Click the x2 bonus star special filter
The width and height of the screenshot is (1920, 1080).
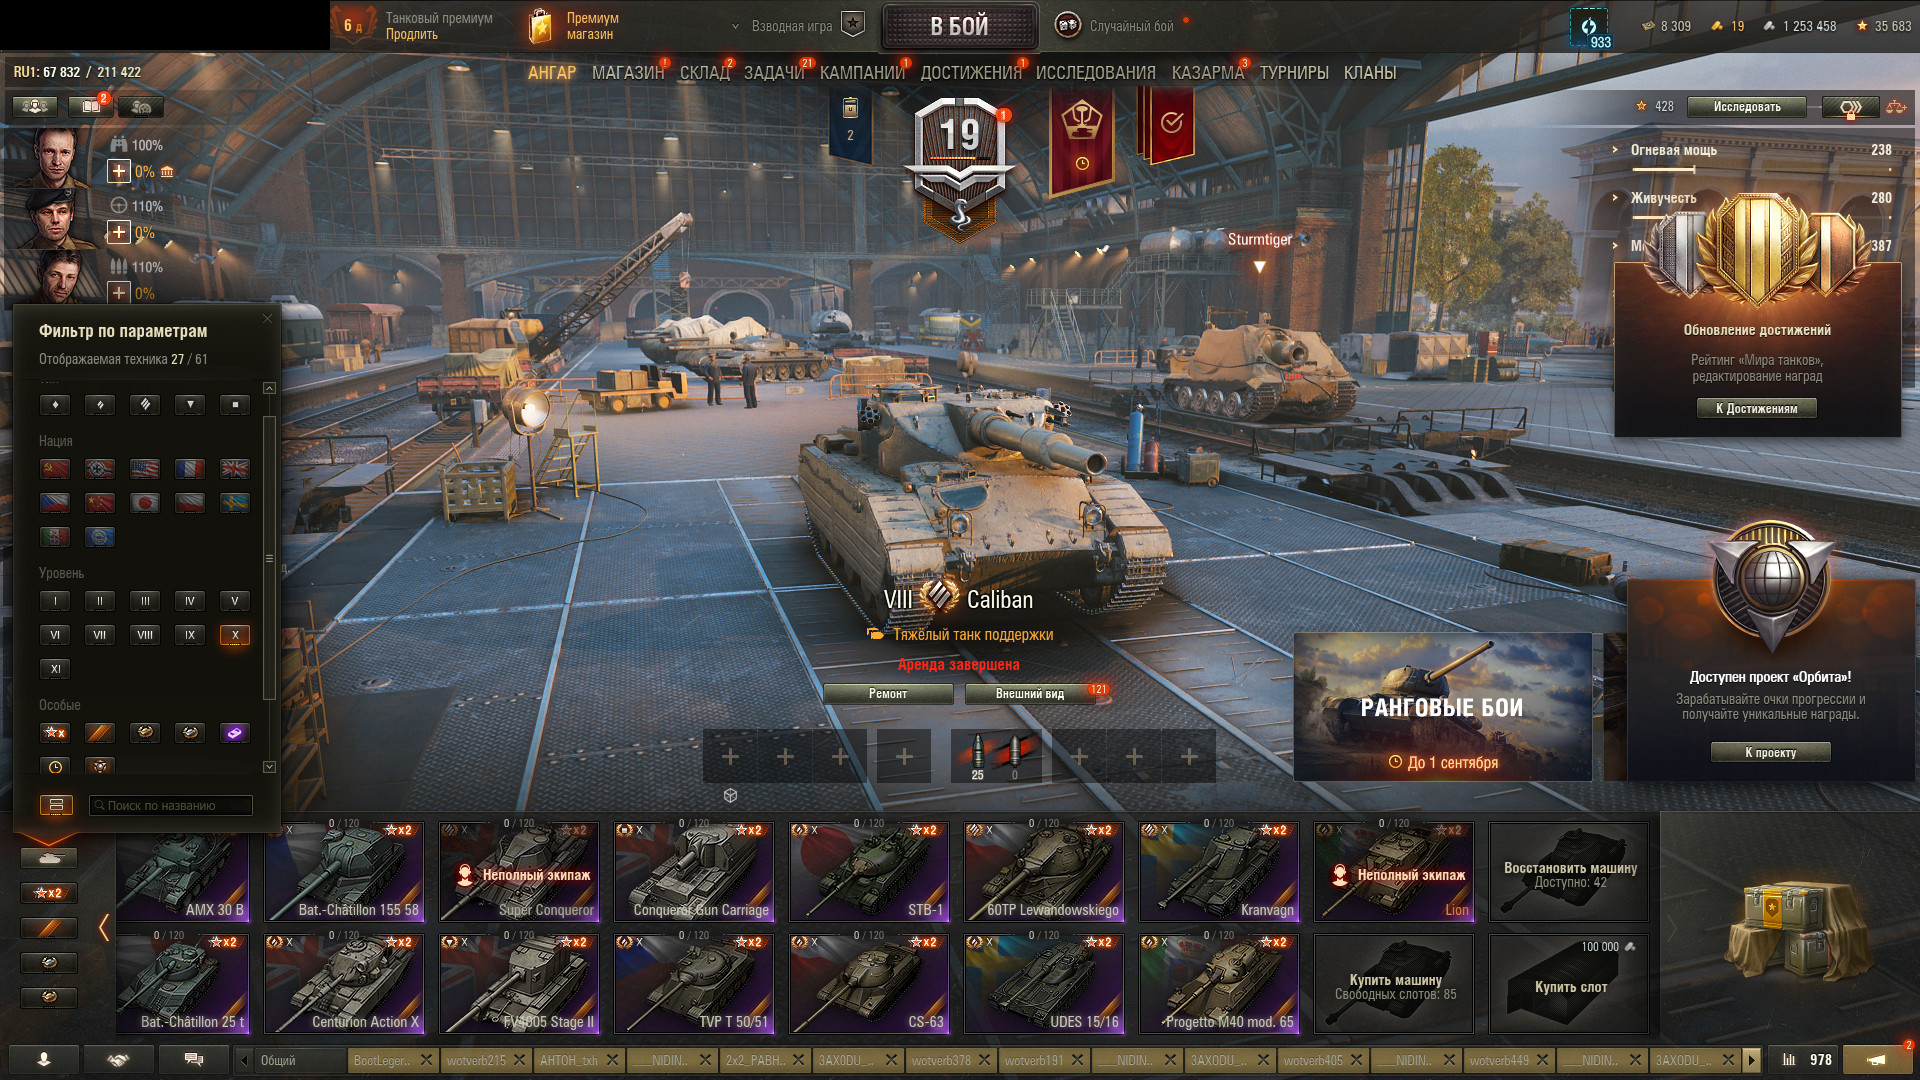coord(55,732)
